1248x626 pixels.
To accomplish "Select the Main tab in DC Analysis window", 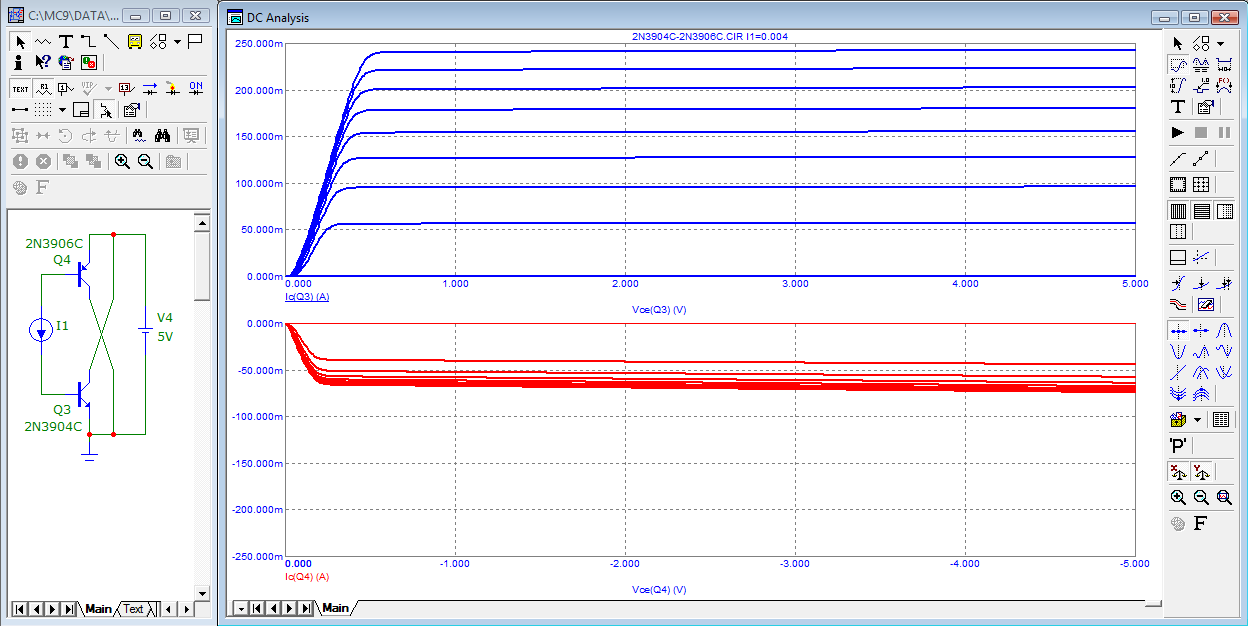I will tap(336, 608).
